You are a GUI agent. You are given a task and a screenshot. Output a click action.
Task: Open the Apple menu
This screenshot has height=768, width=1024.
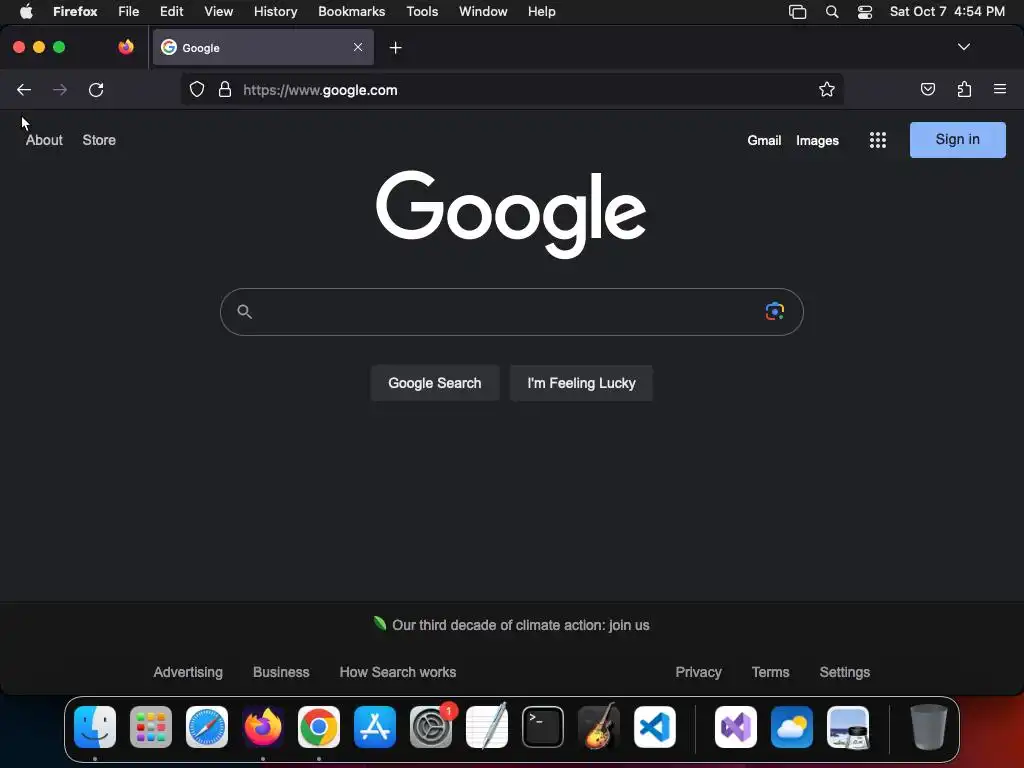tap(26, 12)
